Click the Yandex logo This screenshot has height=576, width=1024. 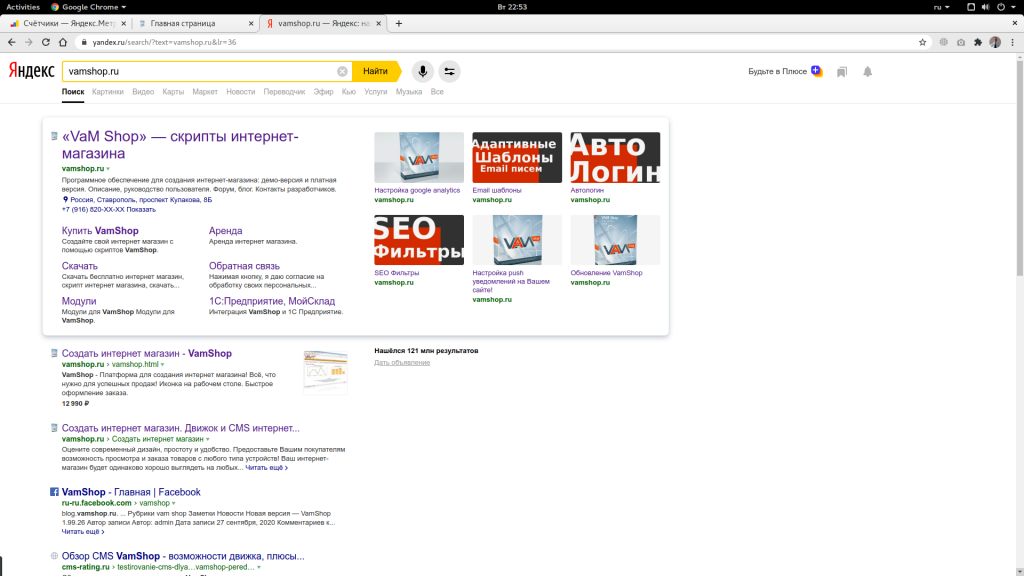tap(31, 71)
